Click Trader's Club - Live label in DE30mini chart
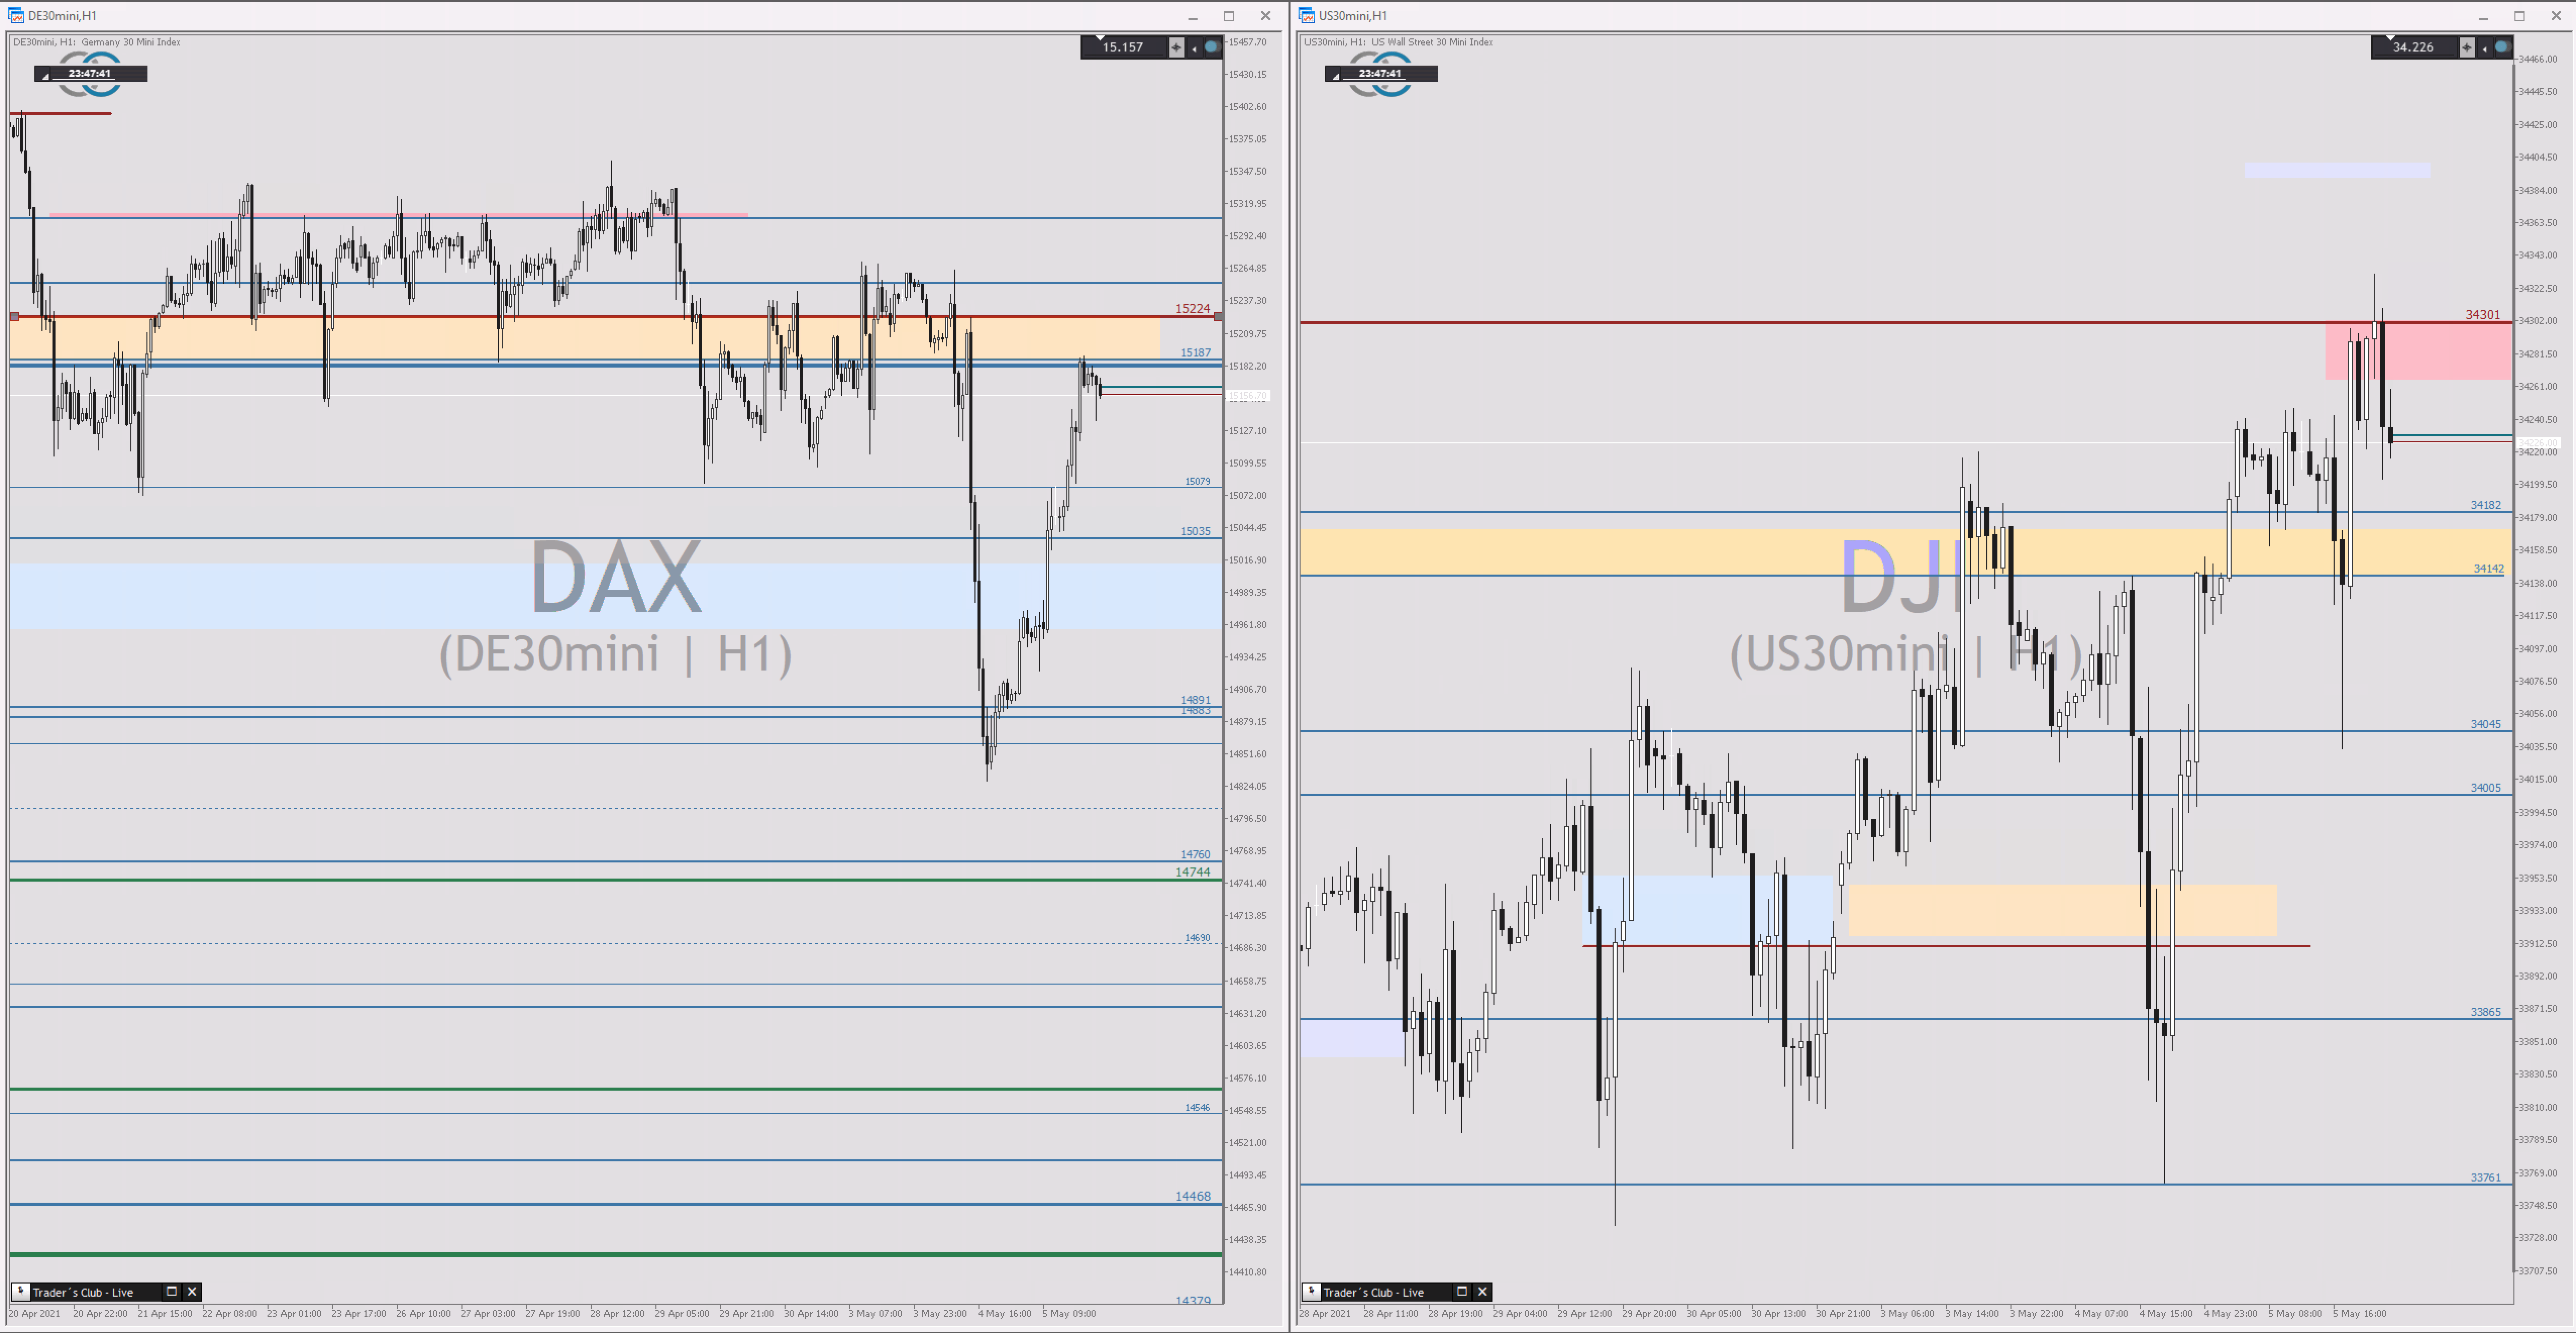This screenshot has height=1333, width=2576. 83,1292
